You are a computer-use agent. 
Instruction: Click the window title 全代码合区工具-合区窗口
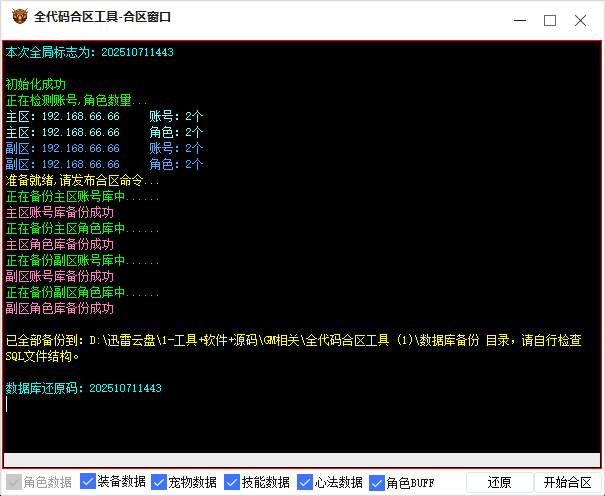[102, 17]
